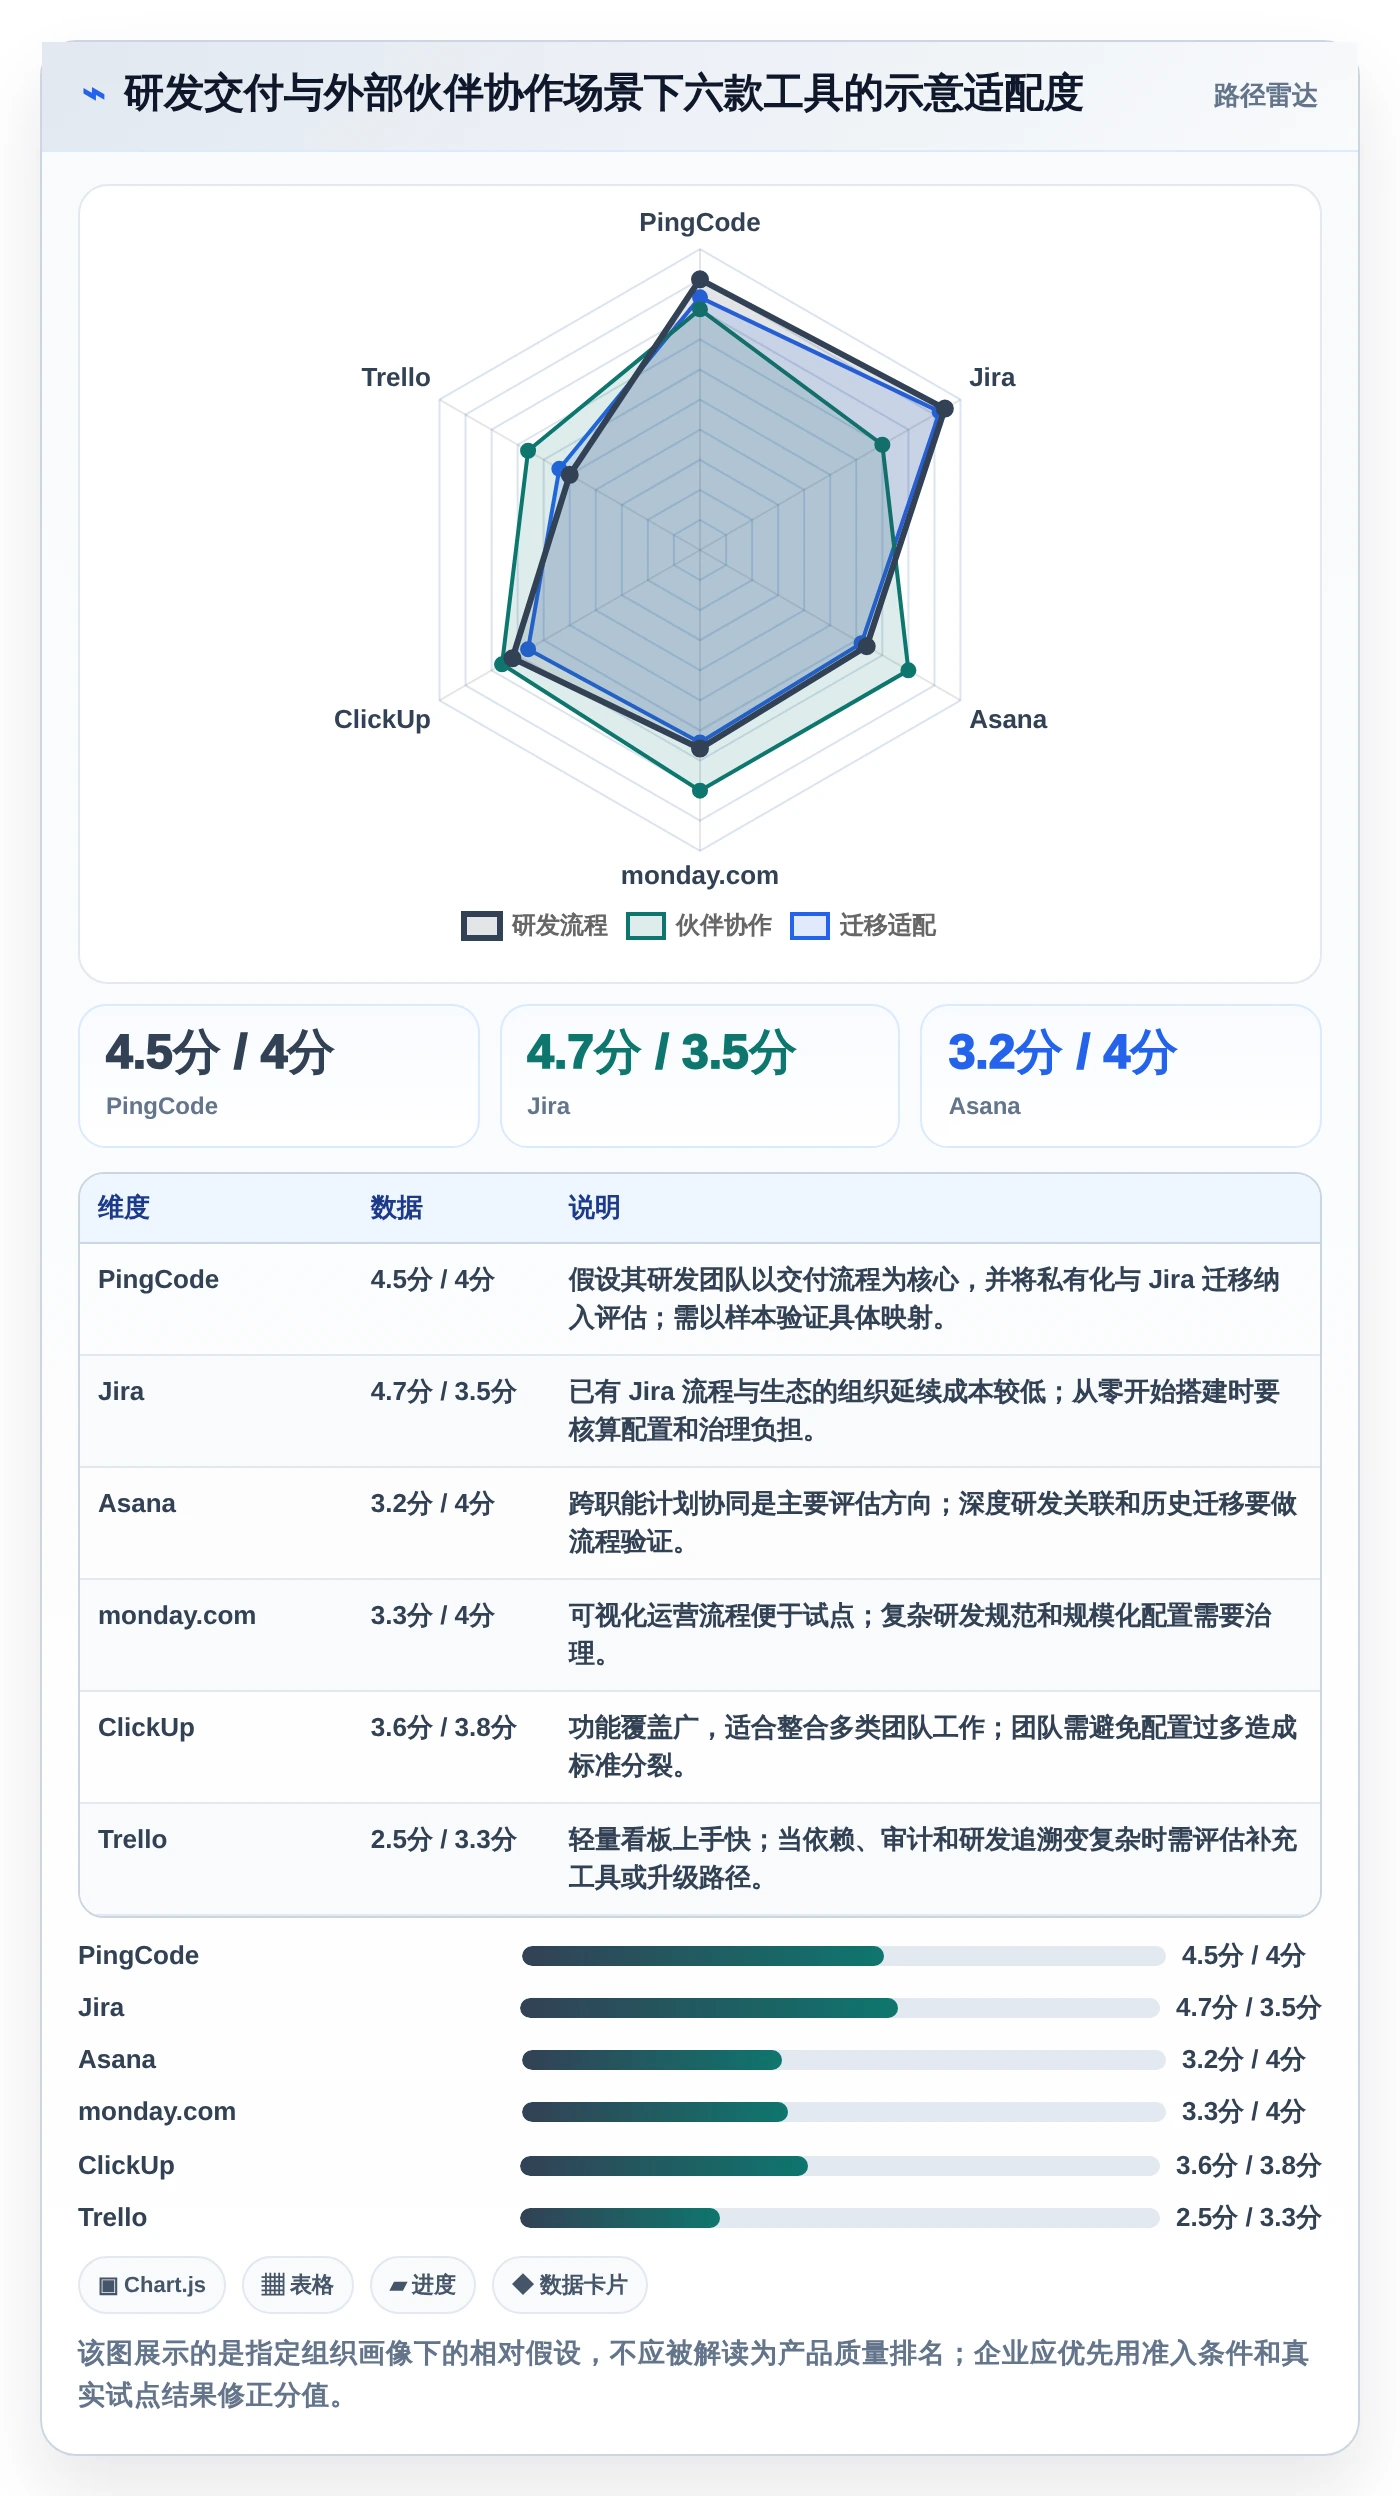Click the dark PingCode vertex point on the radar
Image resolution: width=1400 pixels, height=2496 pixels.
click(700, 279)
